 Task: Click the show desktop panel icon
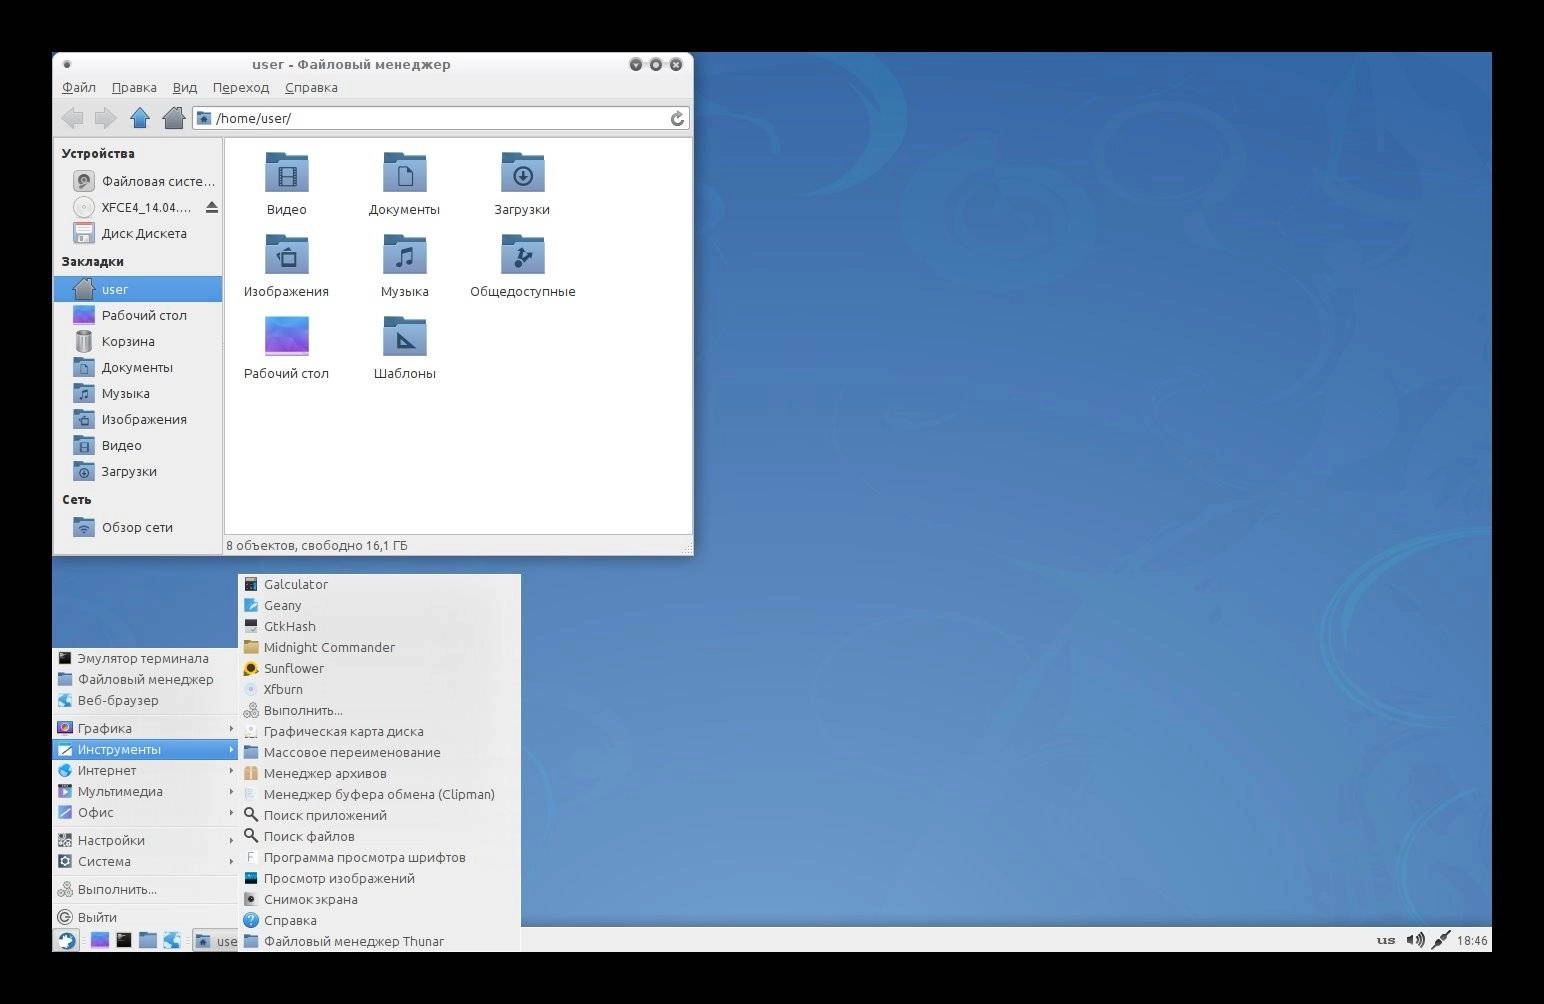(x=99, y=940)
